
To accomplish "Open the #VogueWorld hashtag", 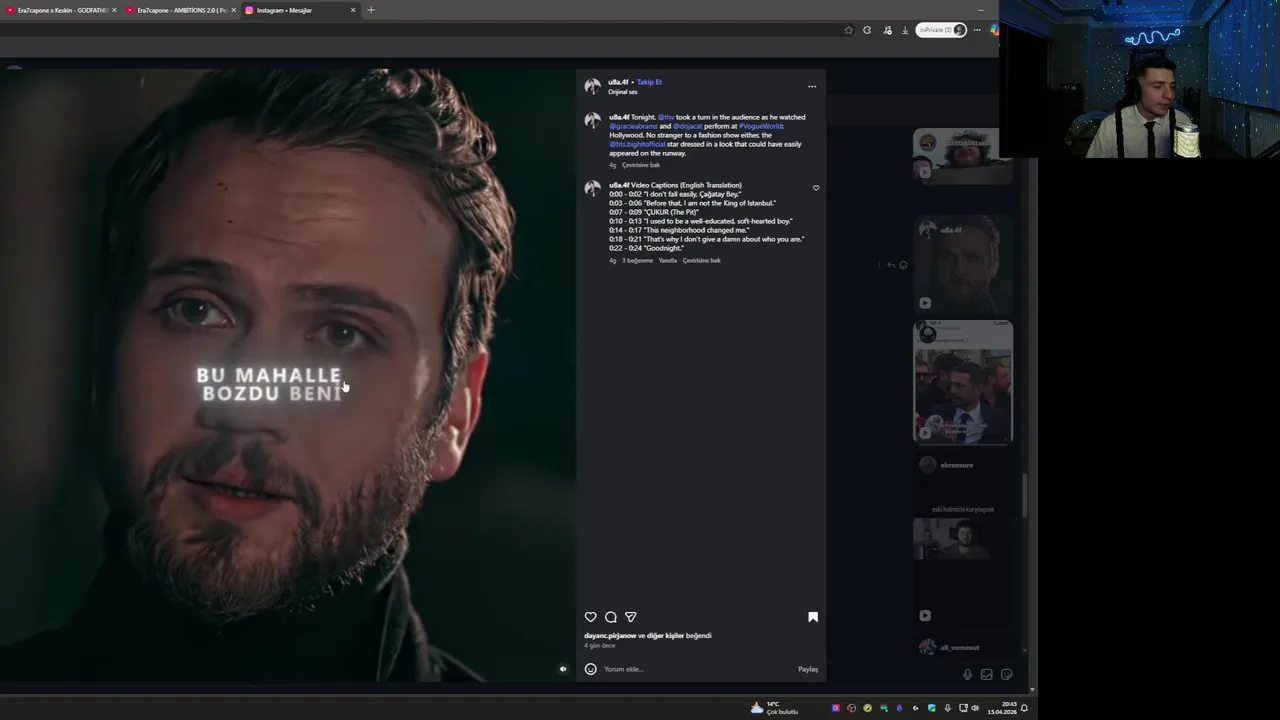I will click(761, 126).
